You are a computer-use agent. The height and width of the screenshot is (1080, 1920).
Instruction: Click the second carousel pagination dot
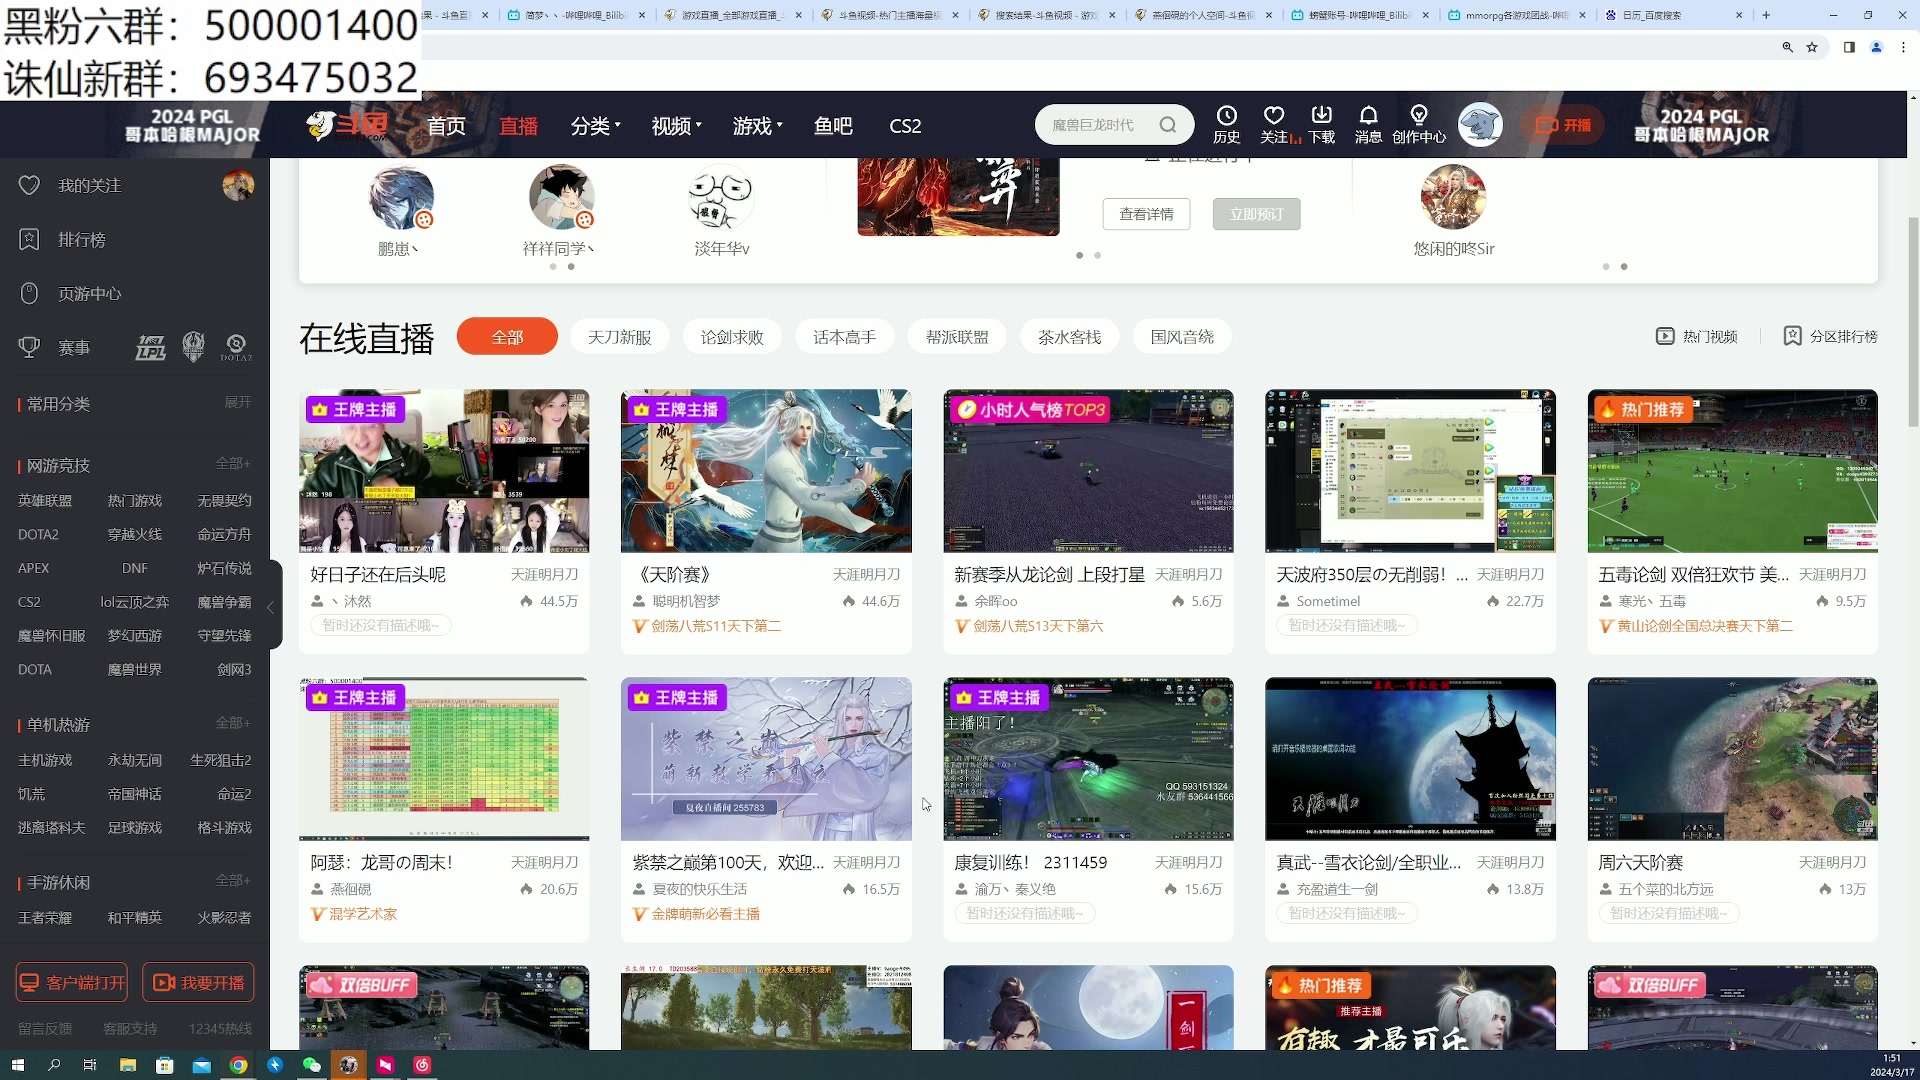[x=1097, y=255]
